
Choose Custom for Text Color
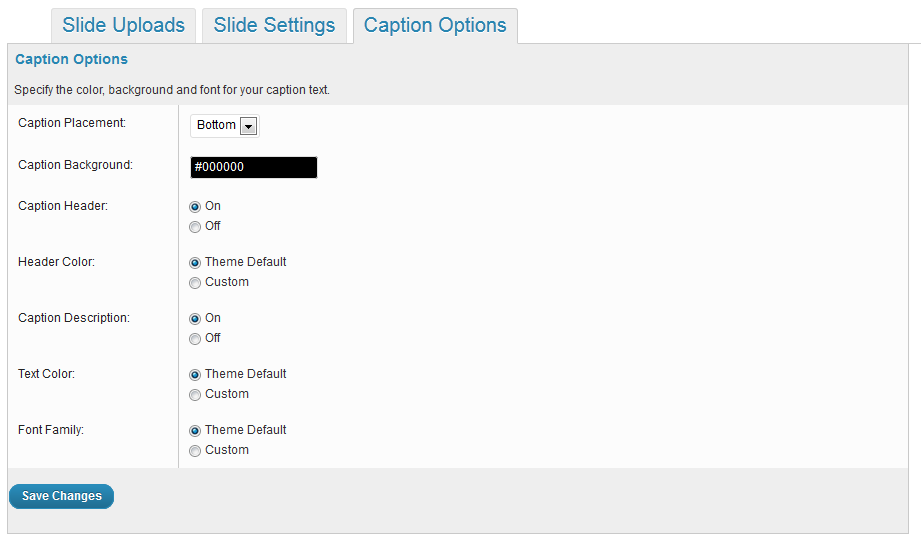click(x=195, y=395)
